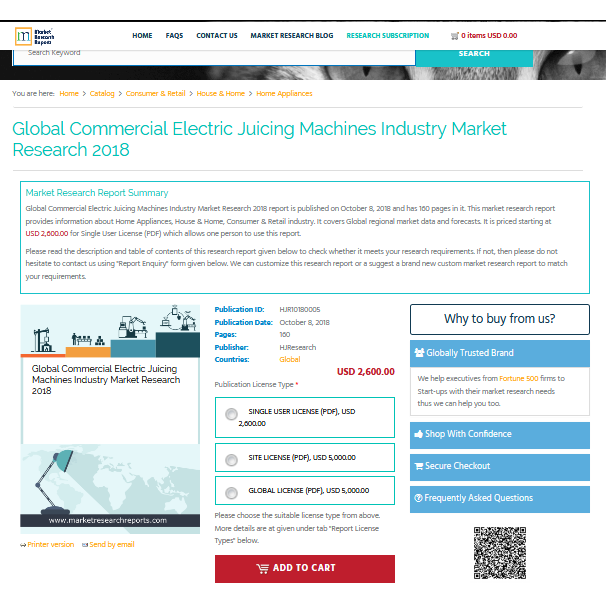Click the Market Research Report Summary heading

97,193
